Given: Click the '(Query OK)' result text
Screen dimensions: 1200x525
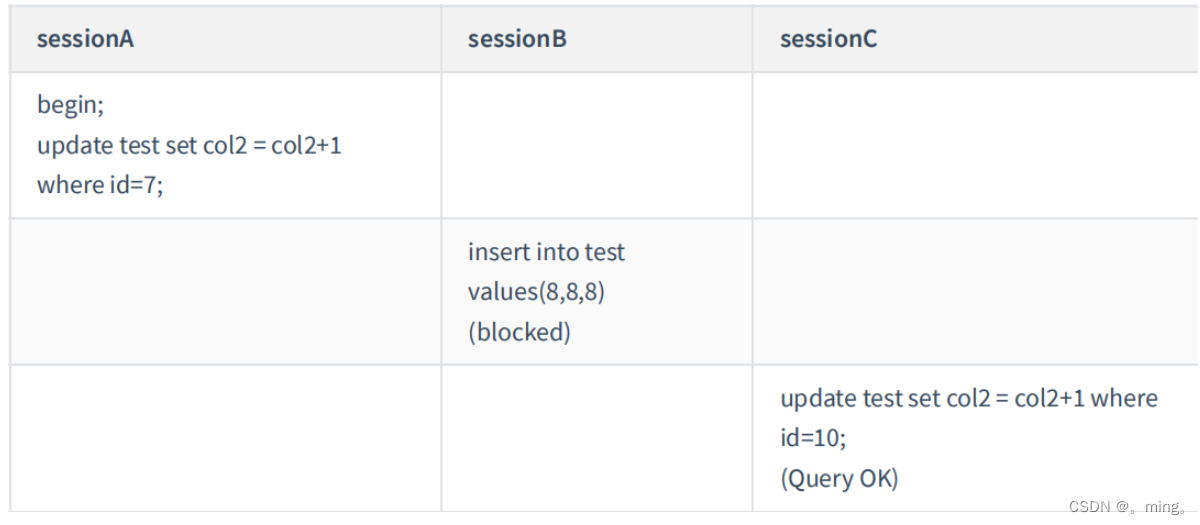Looking at the screenshot, I should coord(839,478).
